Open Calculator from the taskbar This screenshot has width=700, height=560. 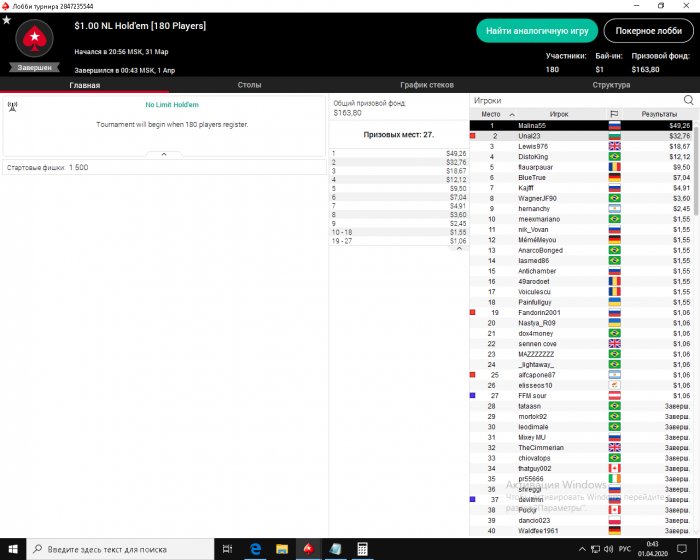click(362, 549)
